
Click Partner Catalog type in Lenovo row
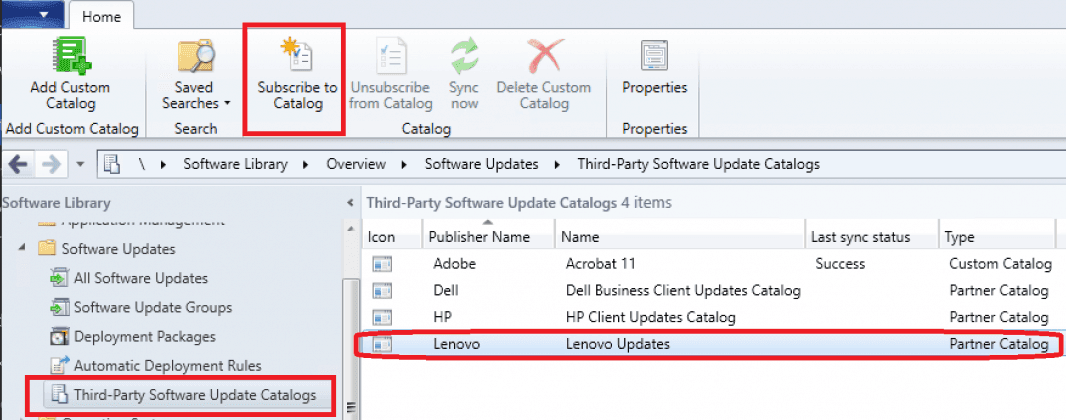[999, 345]
